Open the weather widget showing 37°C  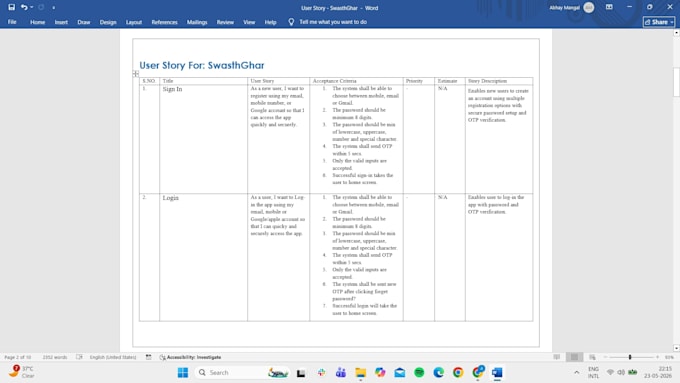tap(22, 372)
